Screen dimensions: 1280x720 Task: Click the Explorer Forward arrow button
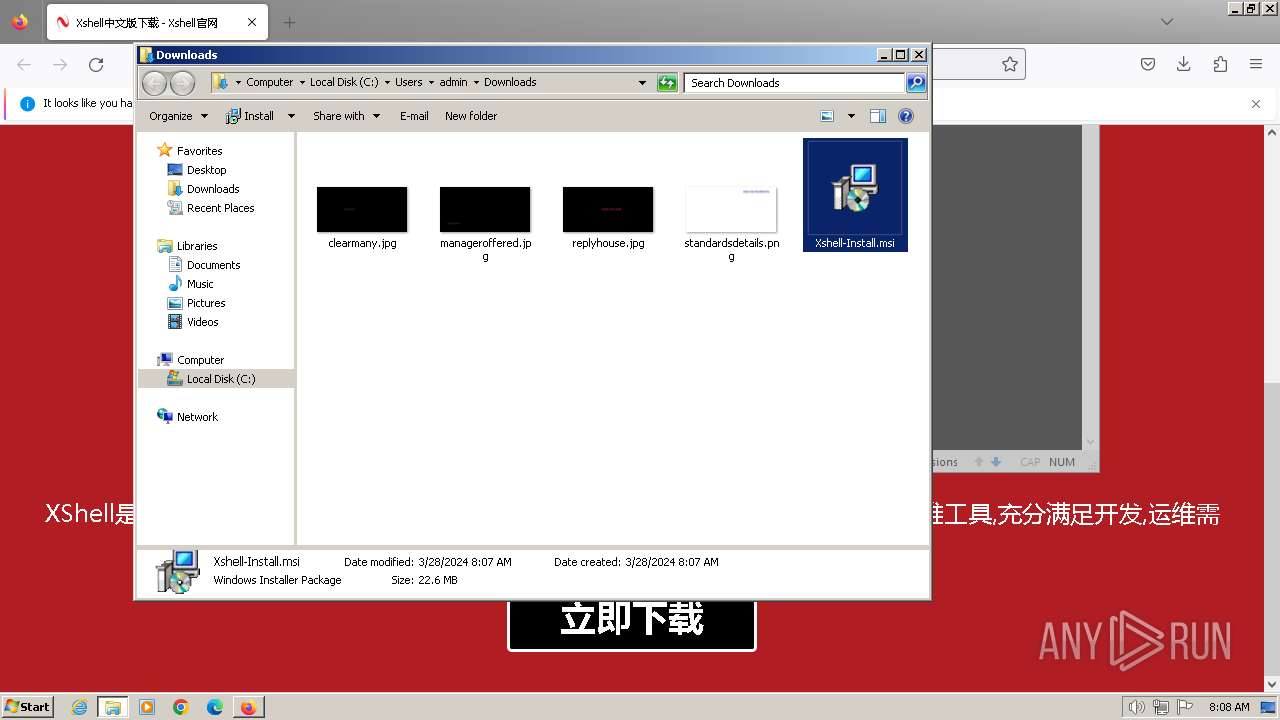182,83
